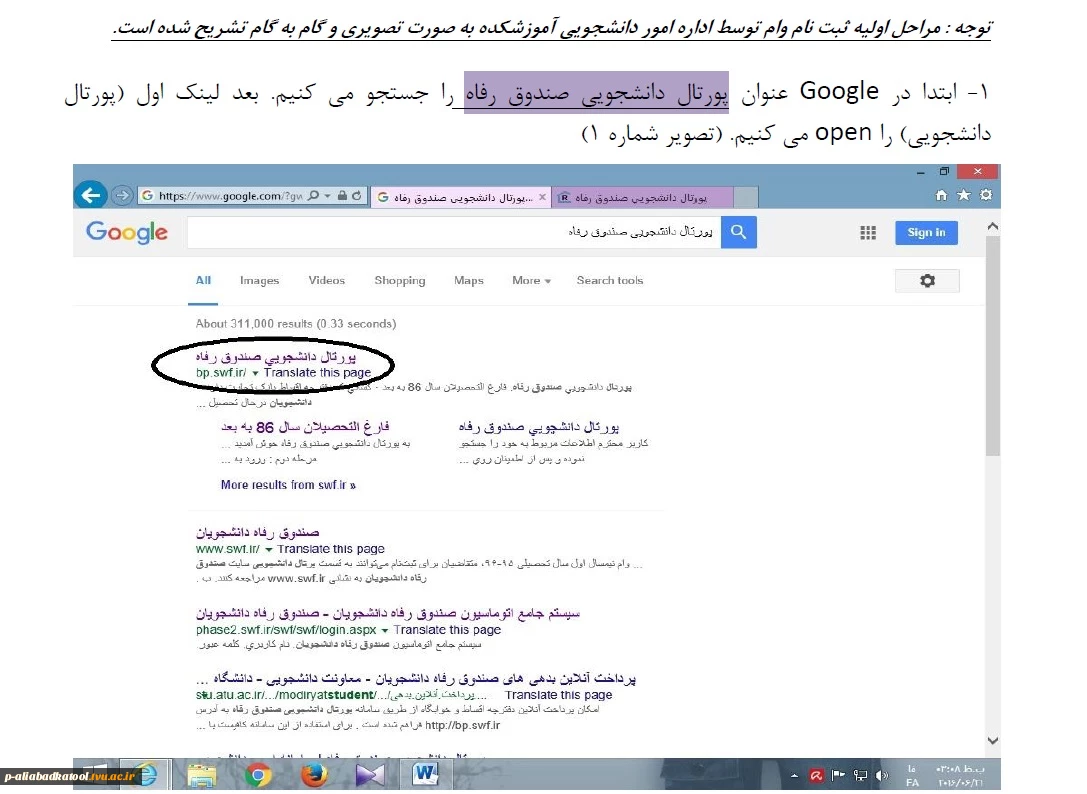Image resolution: width=1087 pixels, height=794 pixels.
Task: Expand dropdown arrow next to phase2.swf.ir URL
Action: (385, 630)
